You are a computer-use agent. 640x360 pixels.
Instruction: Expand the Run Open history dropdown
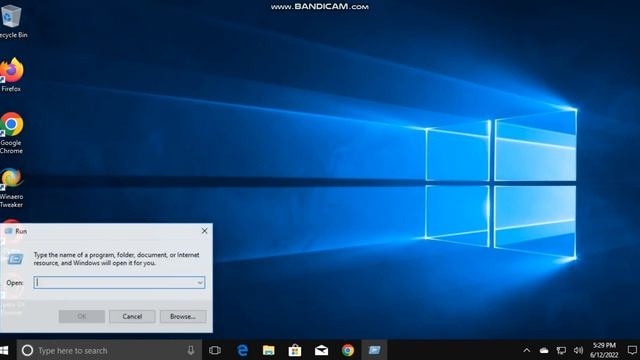click(x=200, y=282)
